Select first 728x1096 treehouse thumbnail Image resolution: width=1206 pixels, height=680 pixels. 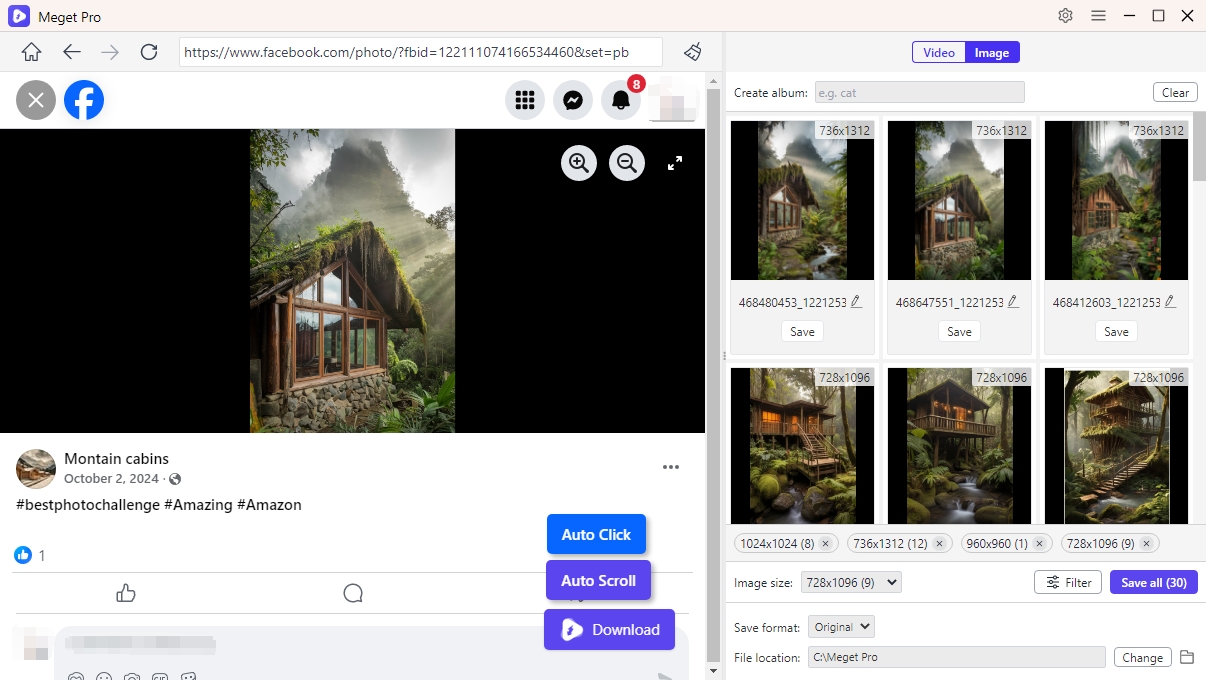[x=802, y=446]
